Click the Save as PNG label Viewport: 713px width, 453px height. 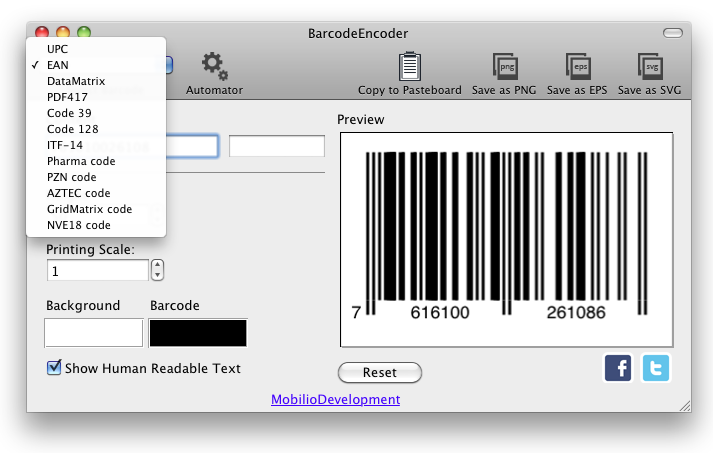point(504,90)
